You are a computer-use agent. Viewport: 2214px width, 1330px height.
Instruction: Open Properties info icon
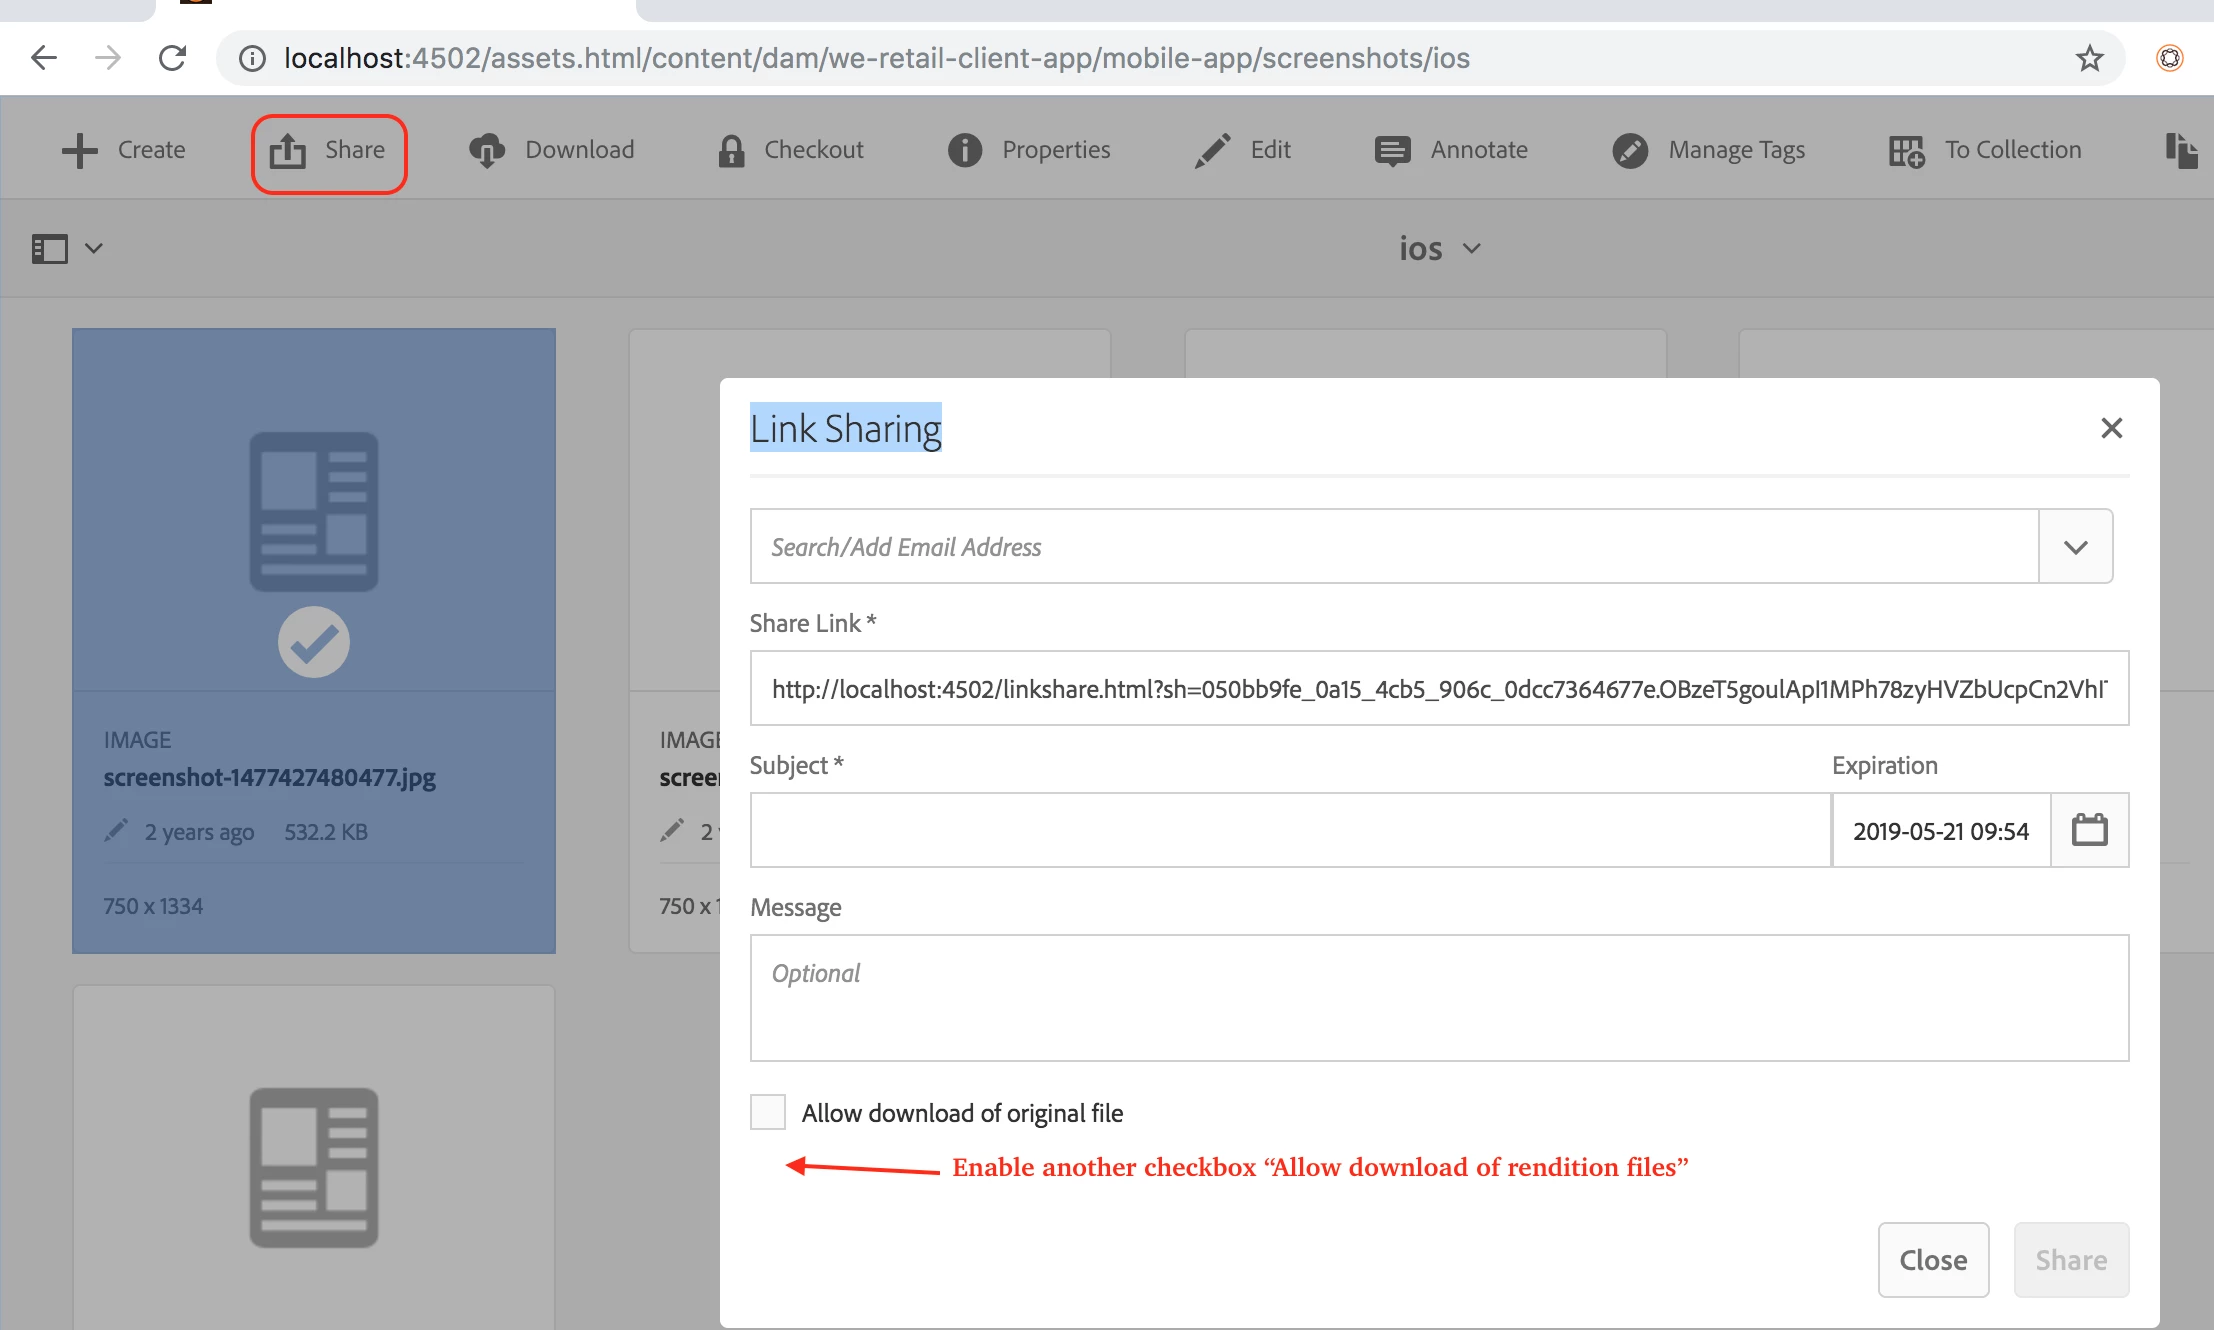click(x=964, y=151)
